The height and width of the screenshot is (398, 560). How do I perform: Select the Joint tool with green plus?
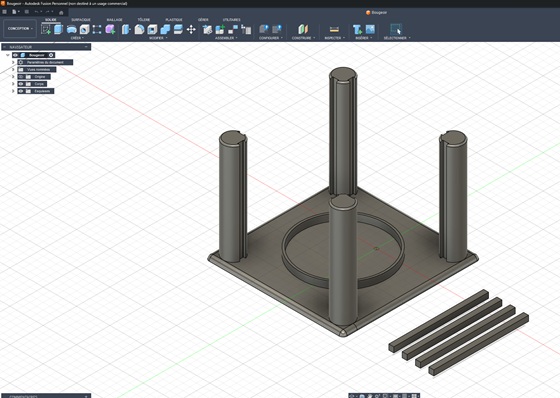pyautogui.click(x=220, y=29)
